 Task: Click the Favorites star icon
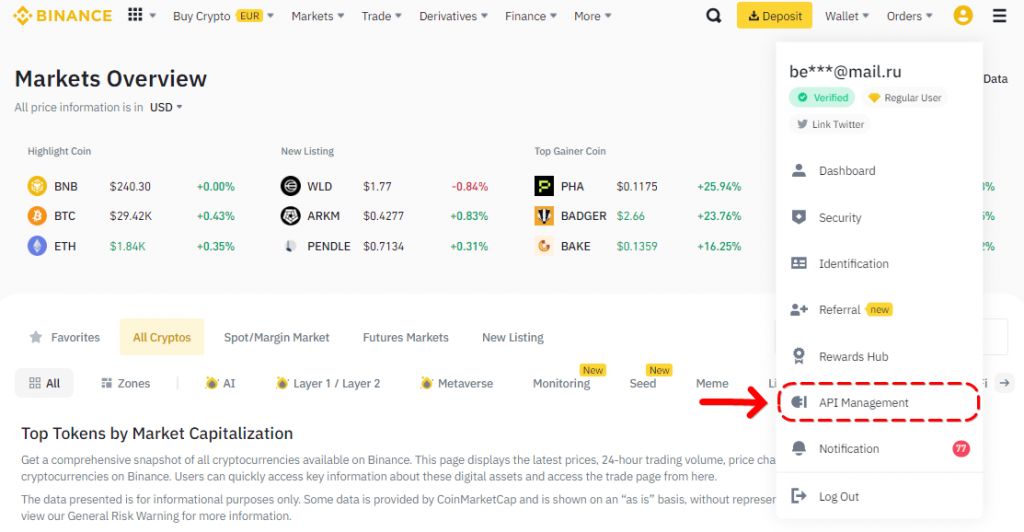(x=36, y=337)
